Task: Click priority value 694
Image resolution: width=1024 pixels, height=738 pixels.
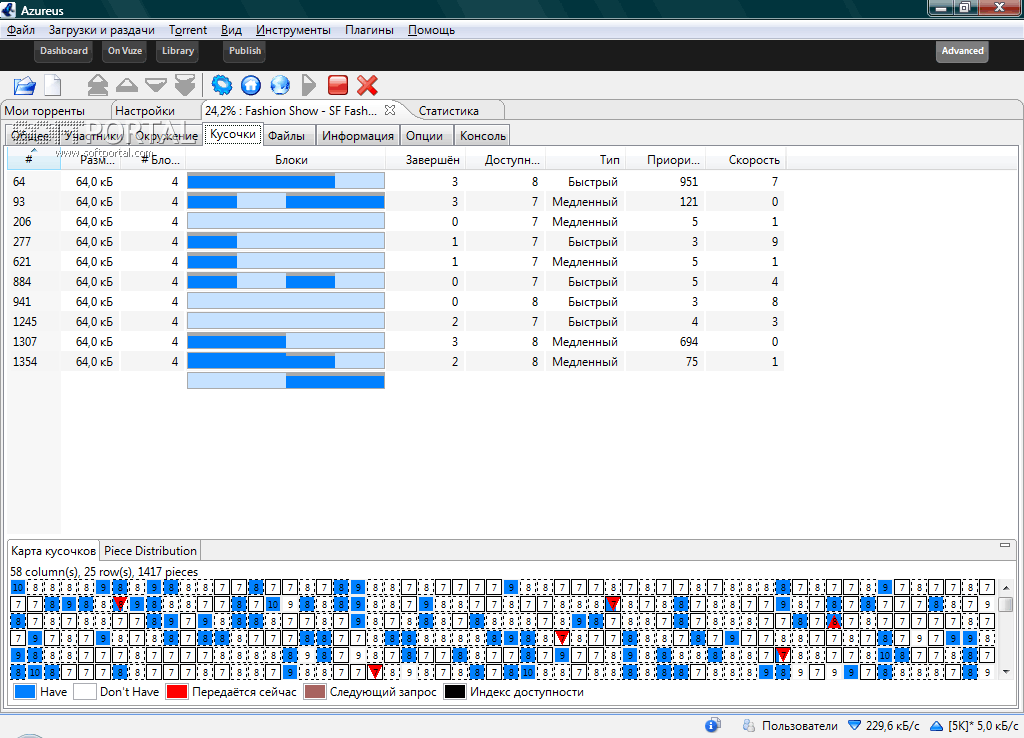Action: [x=688, y=341]
